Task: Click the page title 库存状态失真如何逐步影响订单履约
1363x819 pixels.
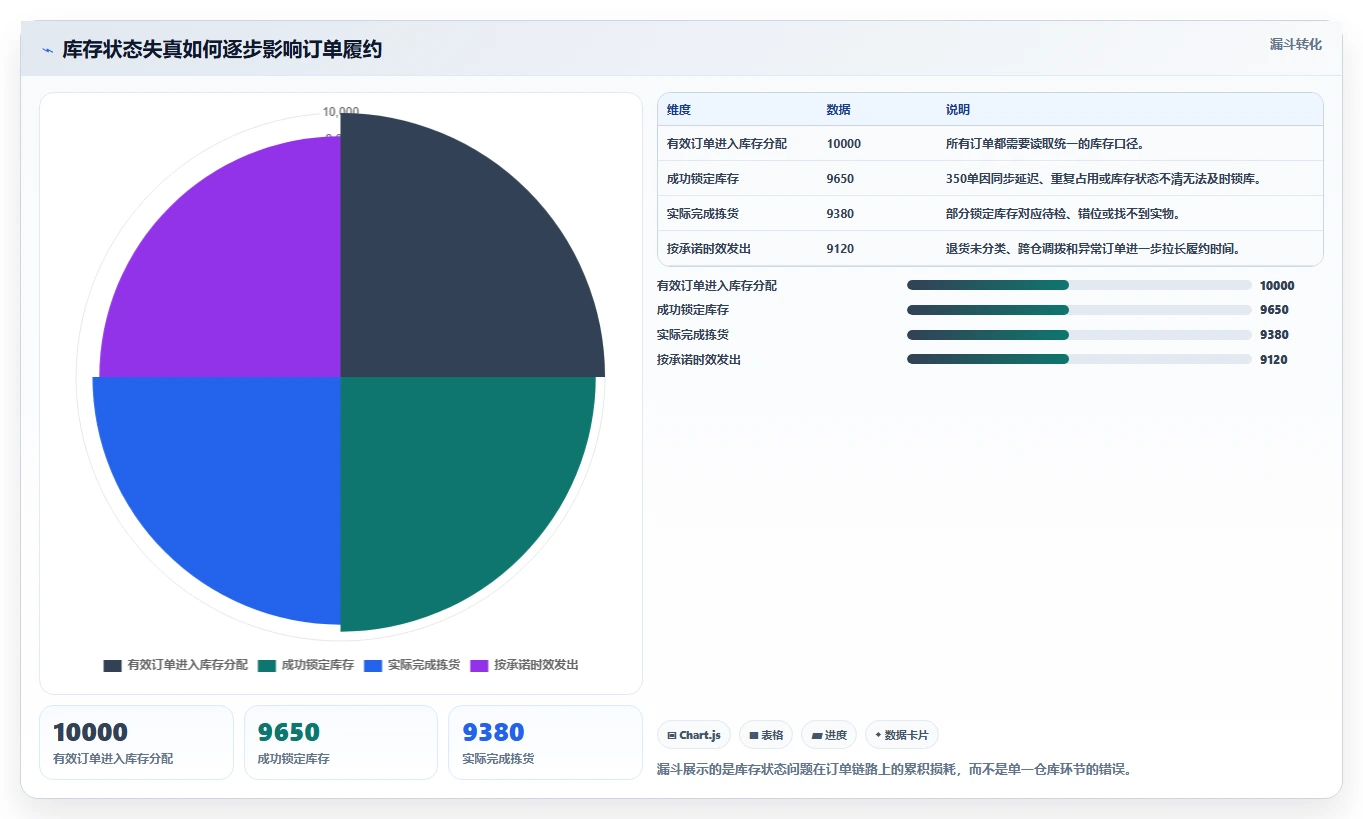Action: coord(222,50)
